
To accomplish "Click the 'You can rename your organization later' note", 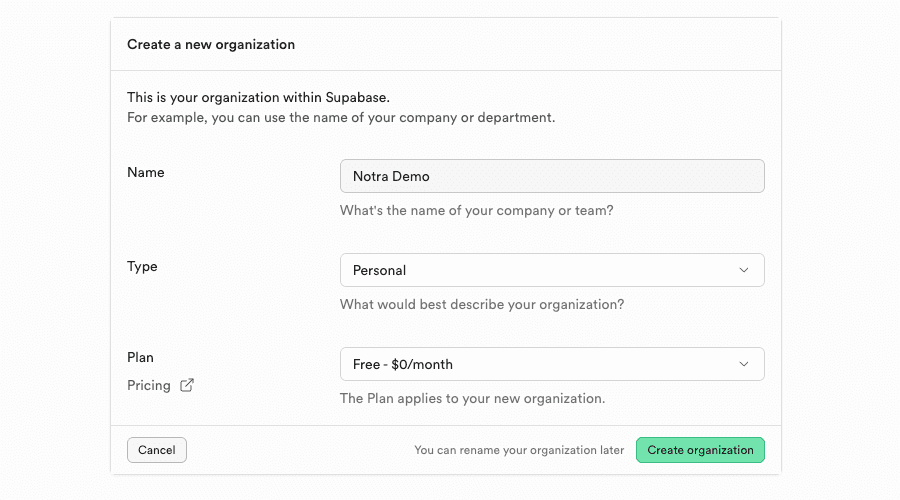I will (x=519, y=450).
